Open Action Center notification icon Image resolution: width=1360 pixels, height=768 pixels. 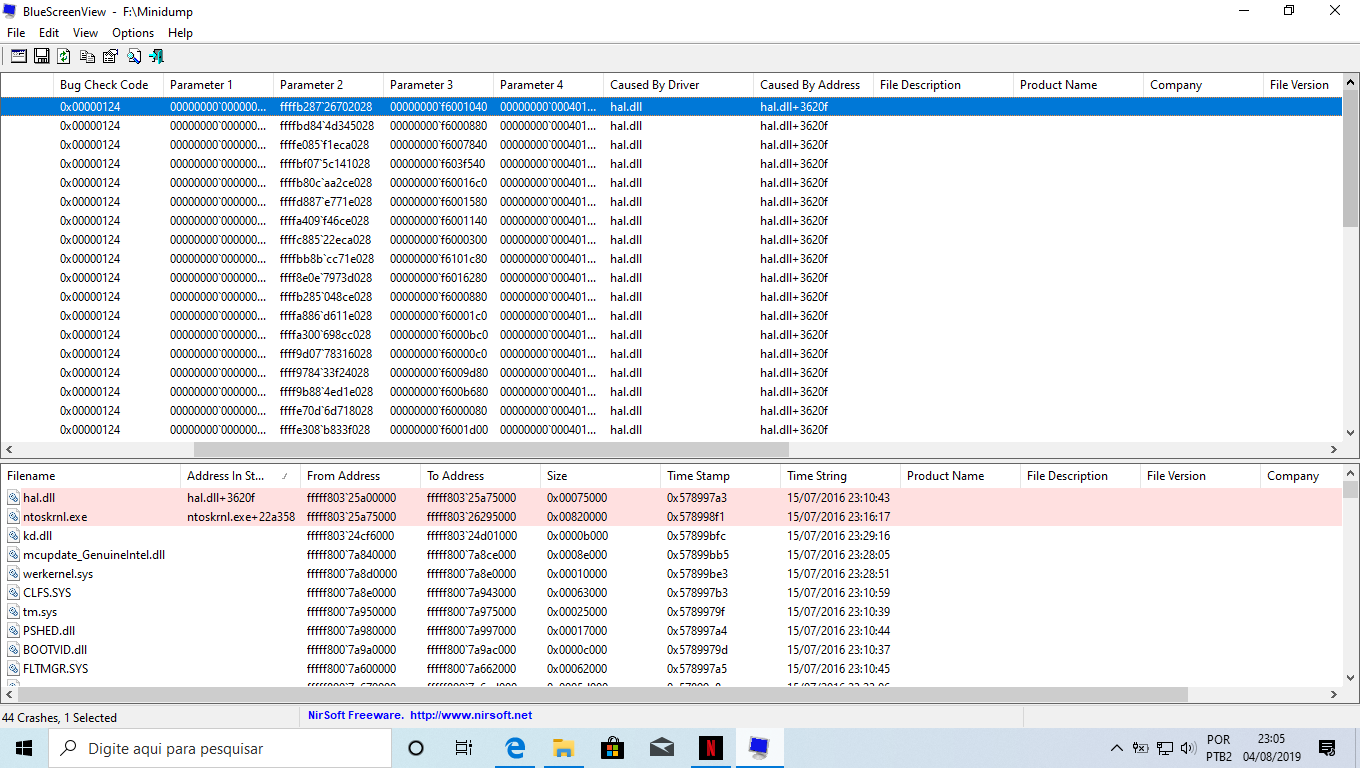pos(1327,748)
